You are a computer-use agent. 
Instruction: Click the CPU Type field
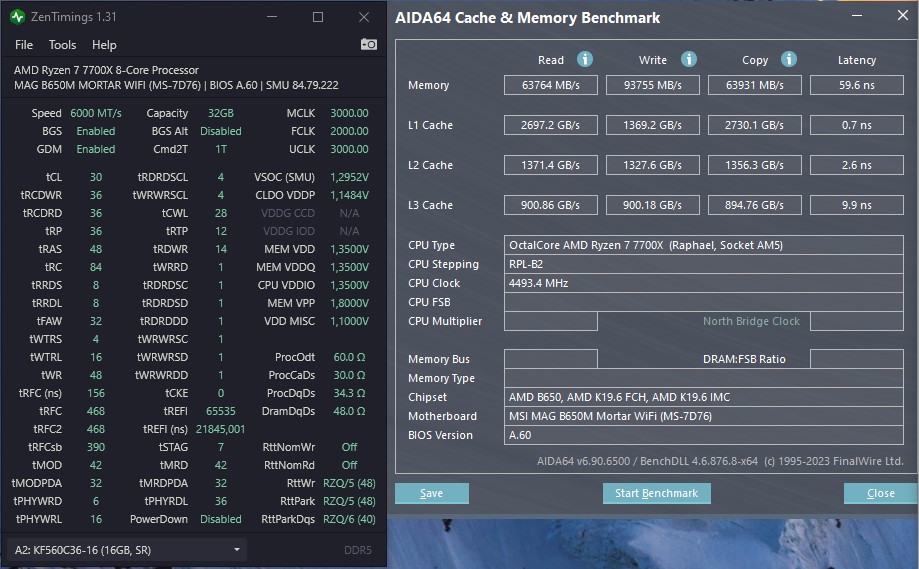703,245
